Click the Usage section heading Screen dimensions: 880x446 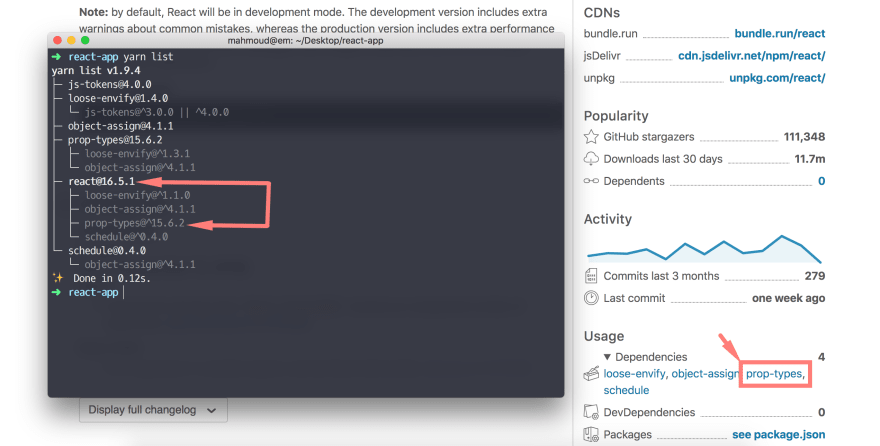pos(604,336)
